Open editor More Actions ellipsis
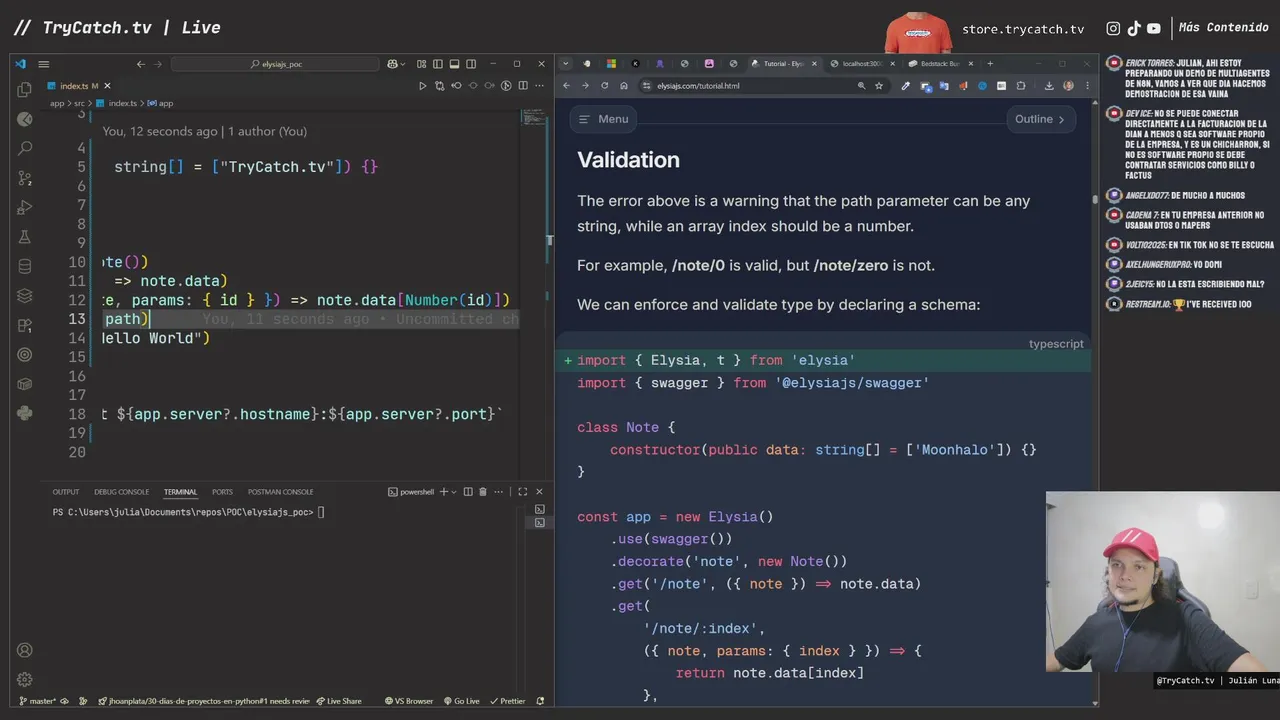This screenshot has height=720, width=1280. pos(540,86)
